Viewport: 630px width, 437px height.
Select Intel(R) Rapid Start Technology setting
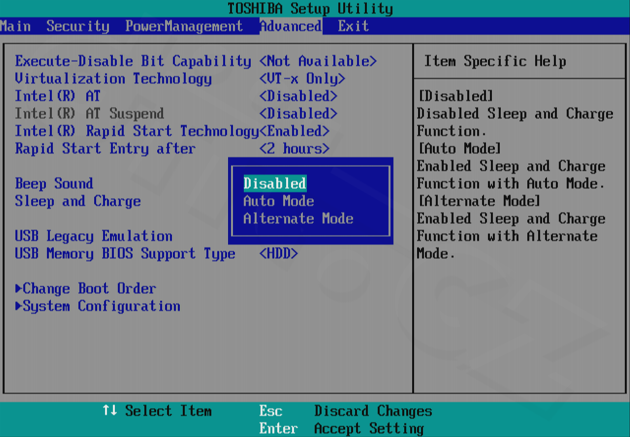137,131
